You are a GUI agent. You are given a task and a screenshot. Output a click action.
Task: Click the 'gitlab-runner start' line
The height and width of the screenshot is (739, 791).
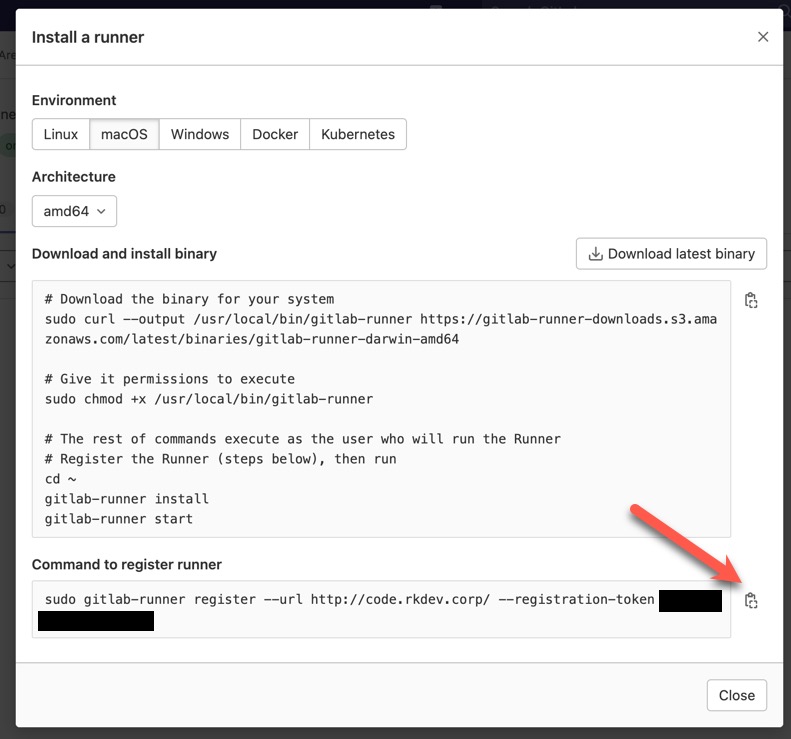click(119, 519)
